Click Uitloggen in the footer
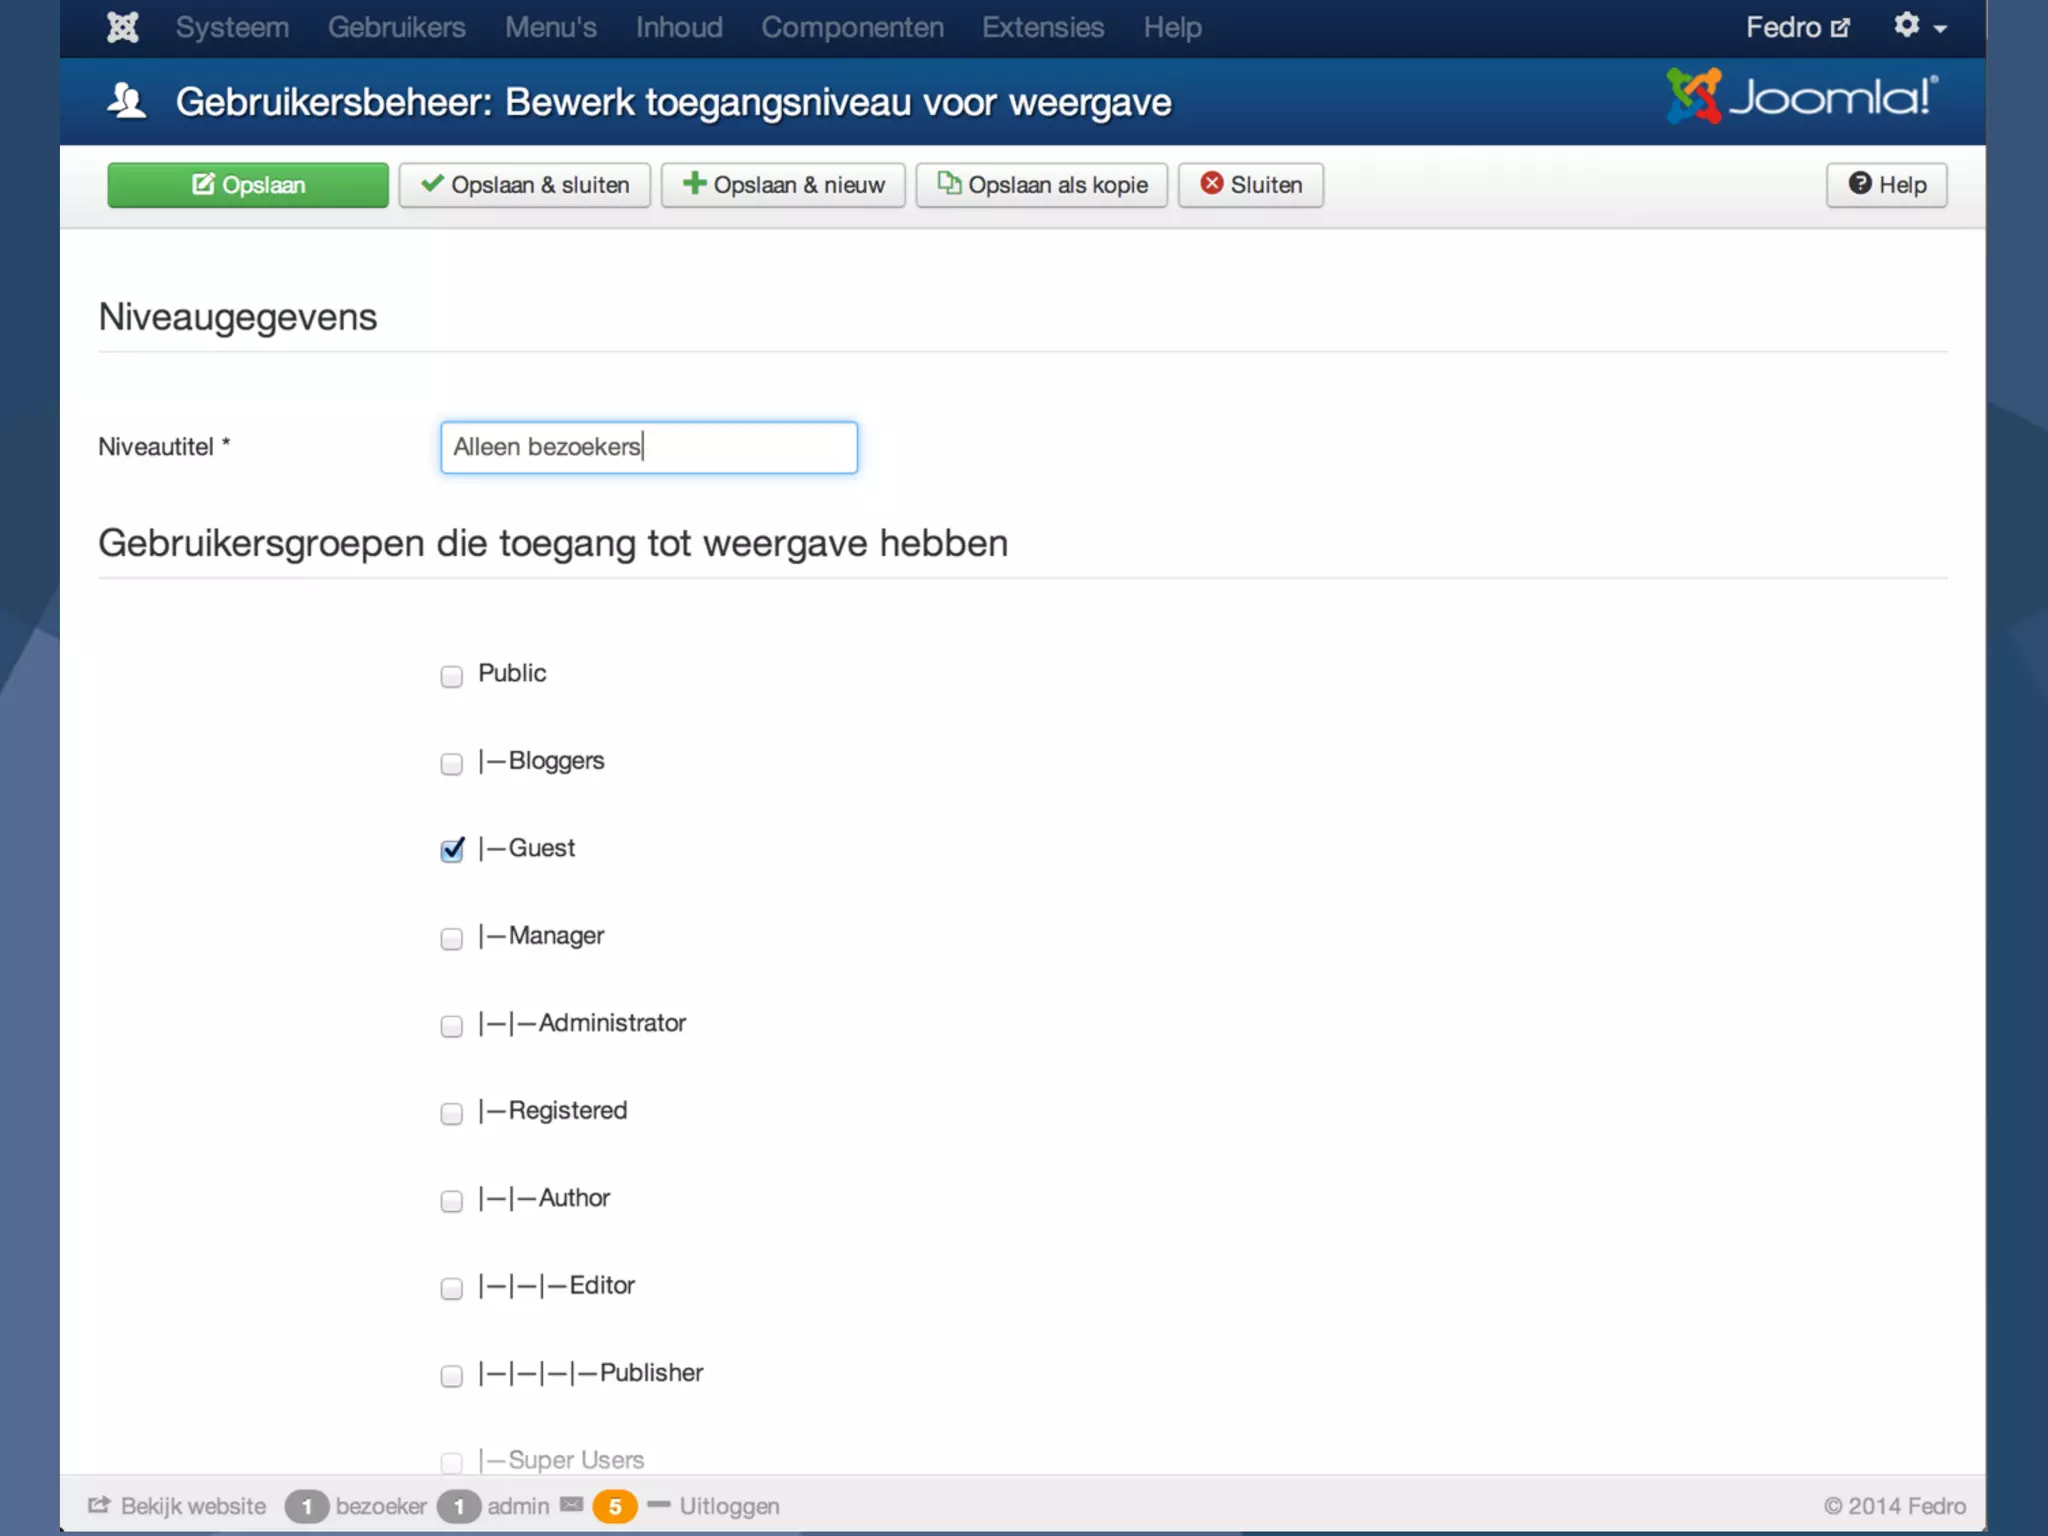 (x=728, y=1506)
